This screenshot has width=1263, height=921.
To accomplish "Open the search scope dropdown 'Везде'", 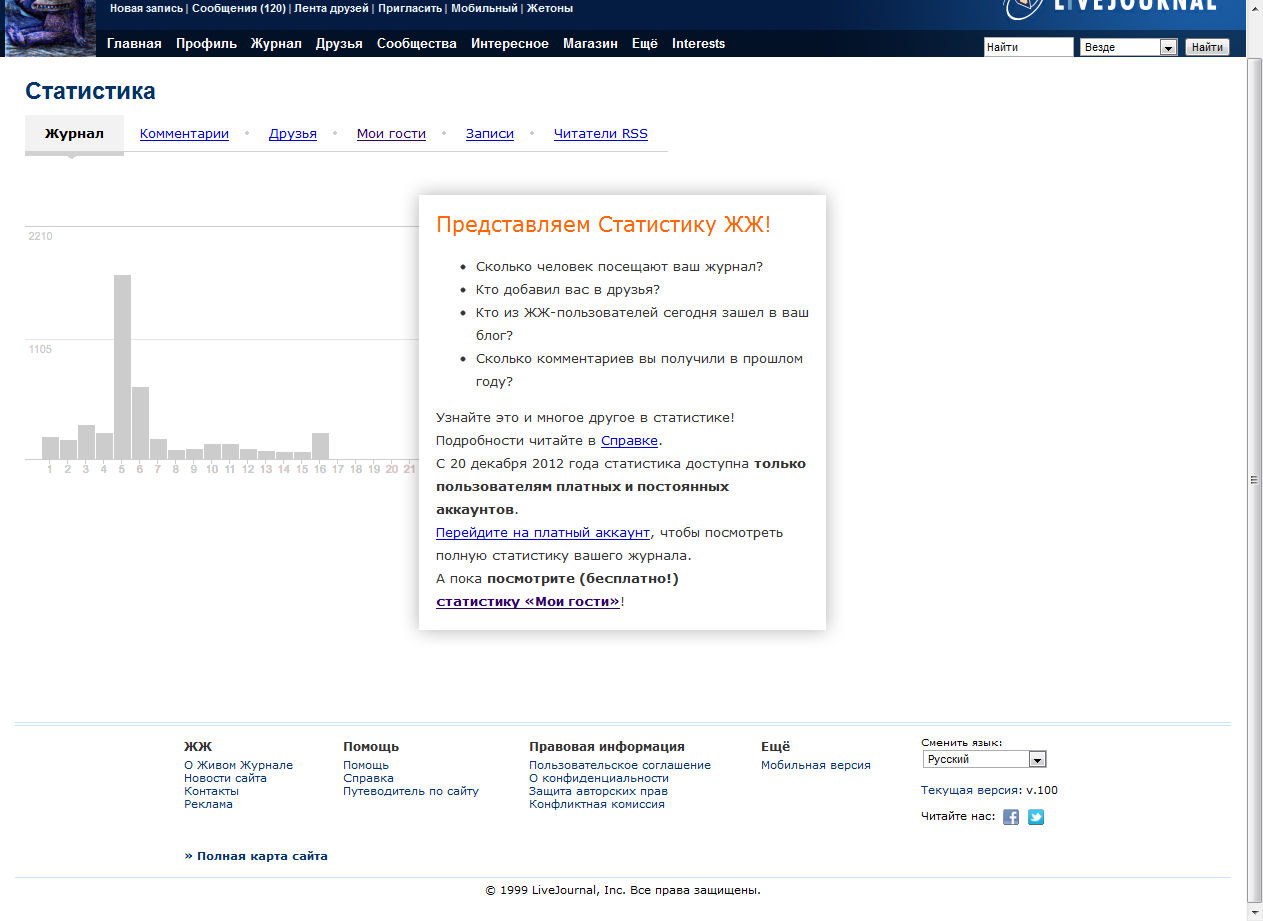I will pyautogui.click(x=1128, y=47).
